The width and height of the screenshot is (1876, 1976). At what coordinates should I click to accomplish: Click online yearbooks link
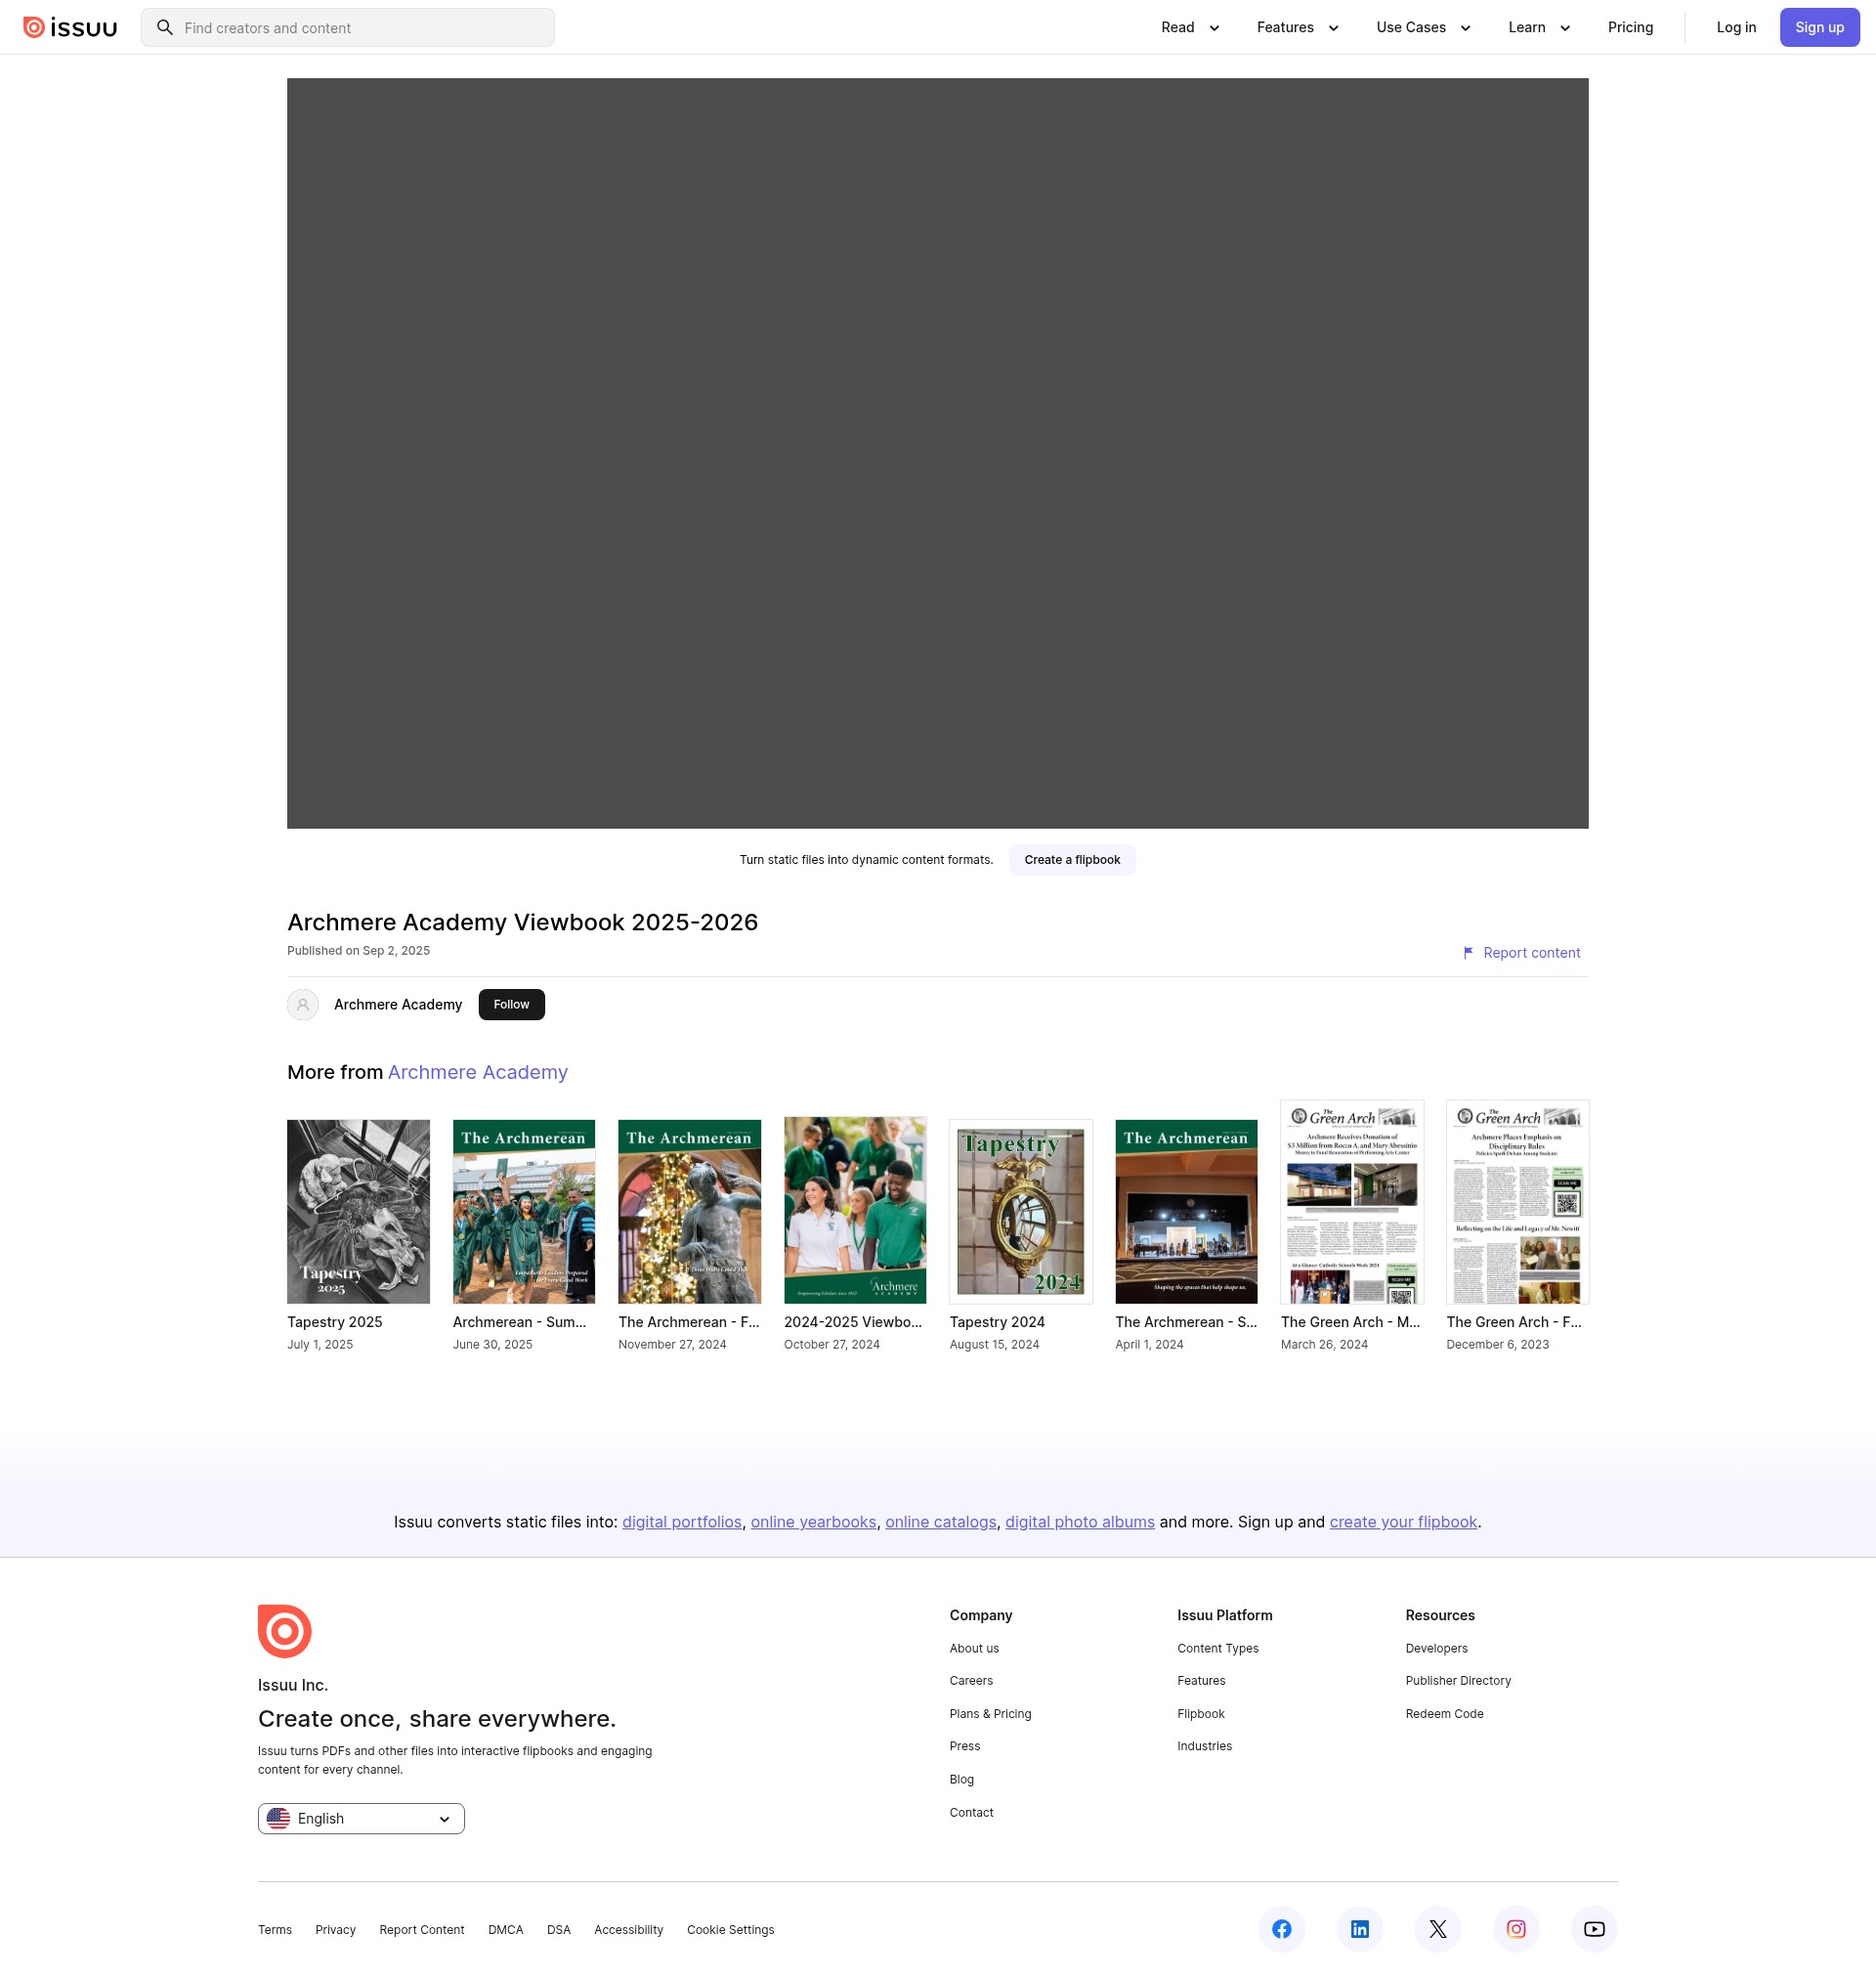pyautogui.click(x=813, y=1522)
